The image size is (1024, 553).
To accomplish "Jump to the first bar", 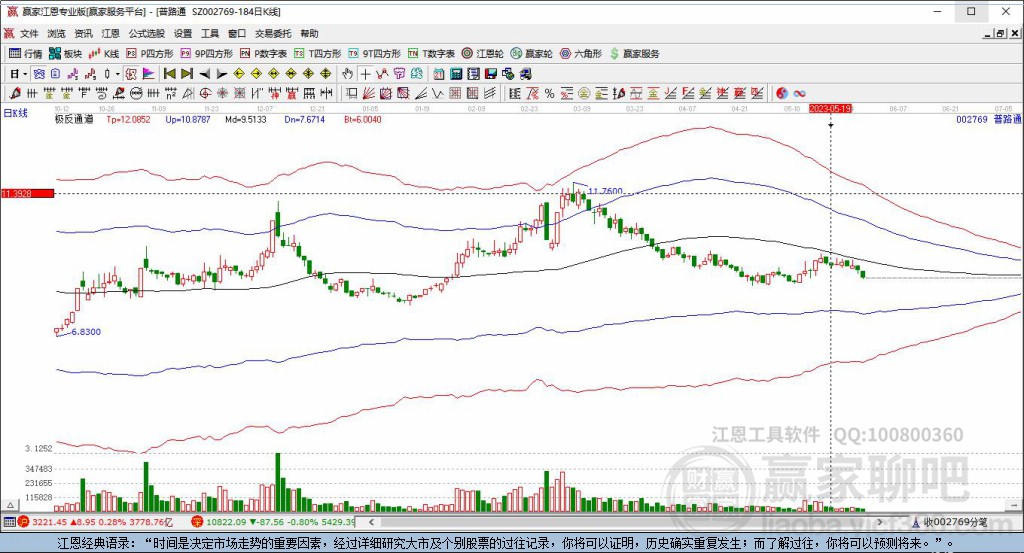I will tap(170, 74).
